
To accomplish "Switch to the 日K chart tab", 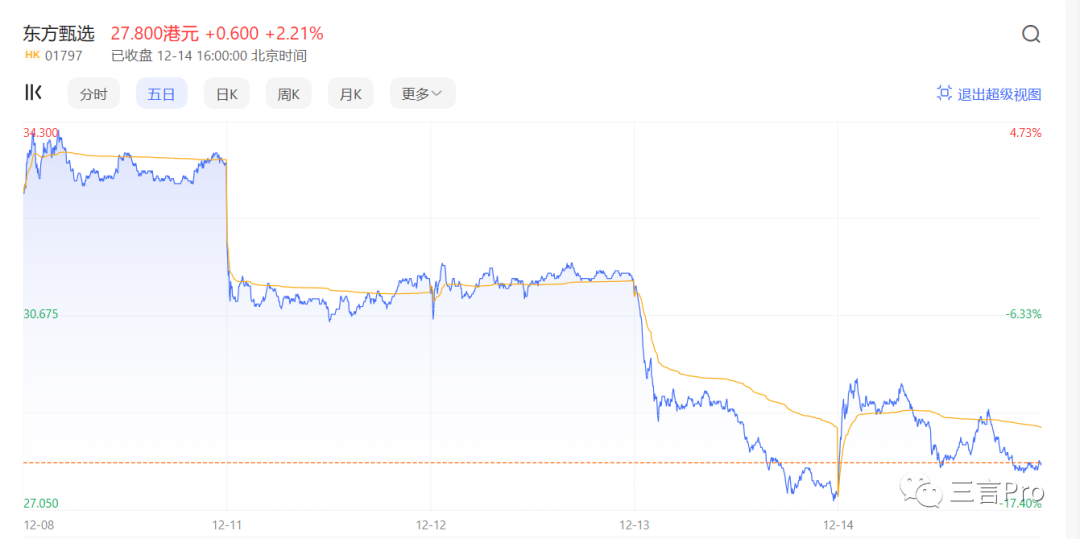I will [x=227, y=94].
